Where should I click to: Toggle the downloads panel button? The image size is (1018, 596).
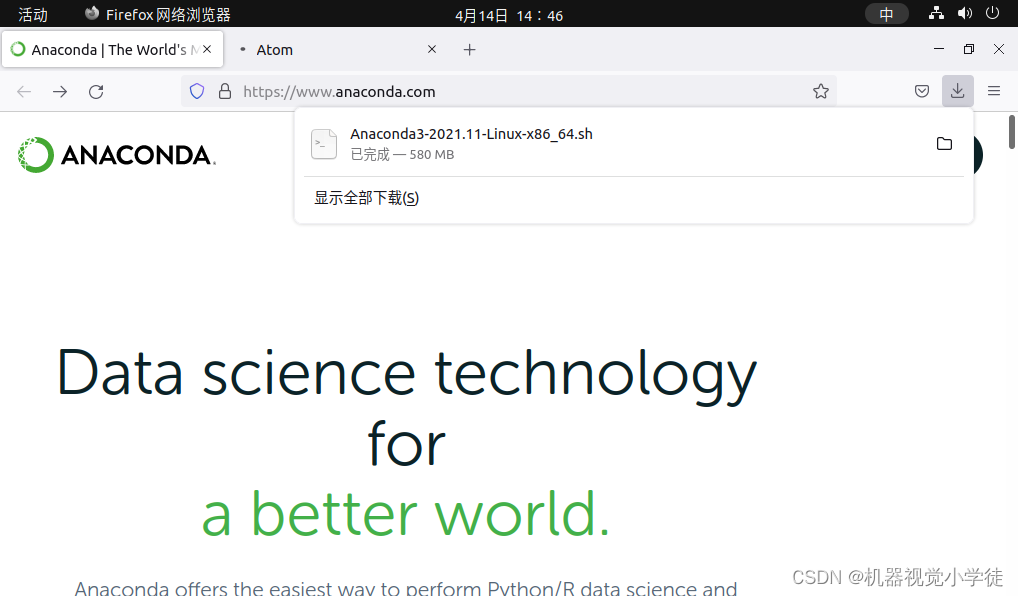pyautogui.click(x=958, y=91)
